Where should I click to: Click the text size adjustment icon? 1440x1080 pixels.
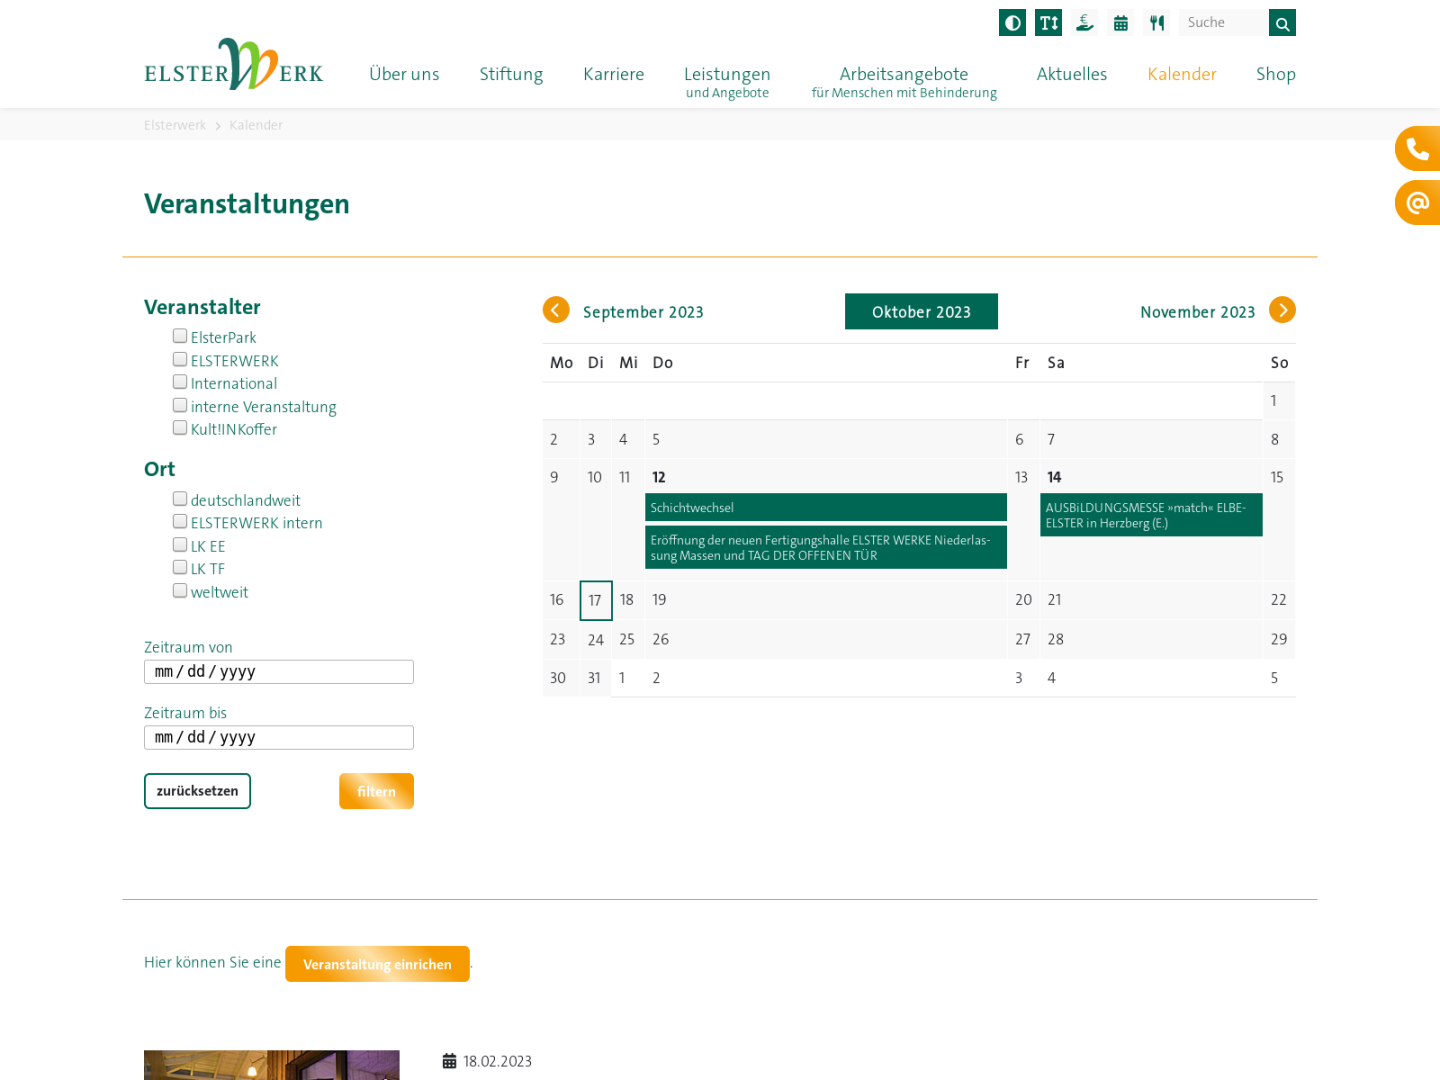(1048, 23)
